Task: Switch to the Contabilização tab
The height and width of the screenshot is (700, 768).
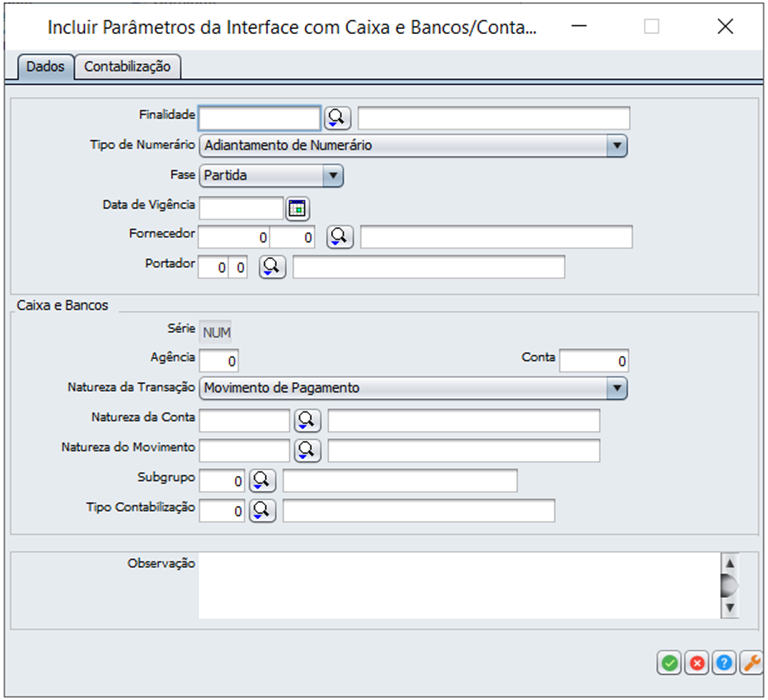Action: click(x=127, y=67)
